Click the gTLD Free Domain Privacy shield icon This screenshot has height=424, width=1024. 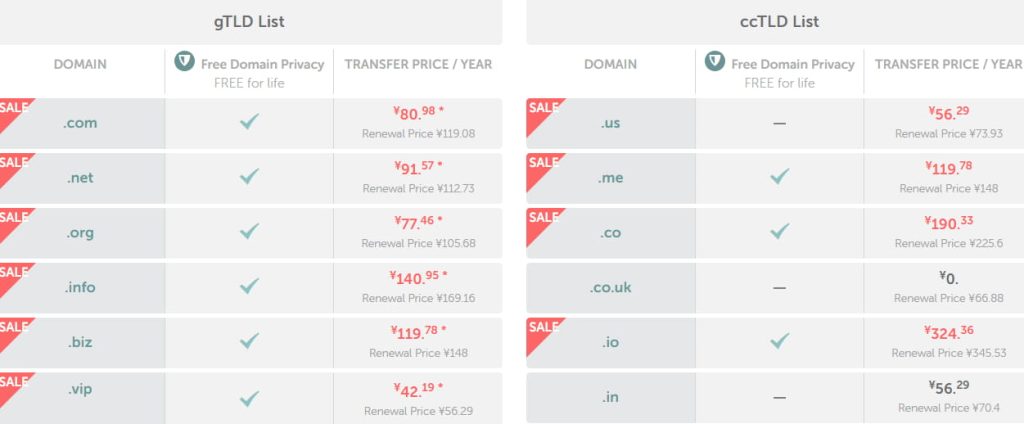coord(184,62)
